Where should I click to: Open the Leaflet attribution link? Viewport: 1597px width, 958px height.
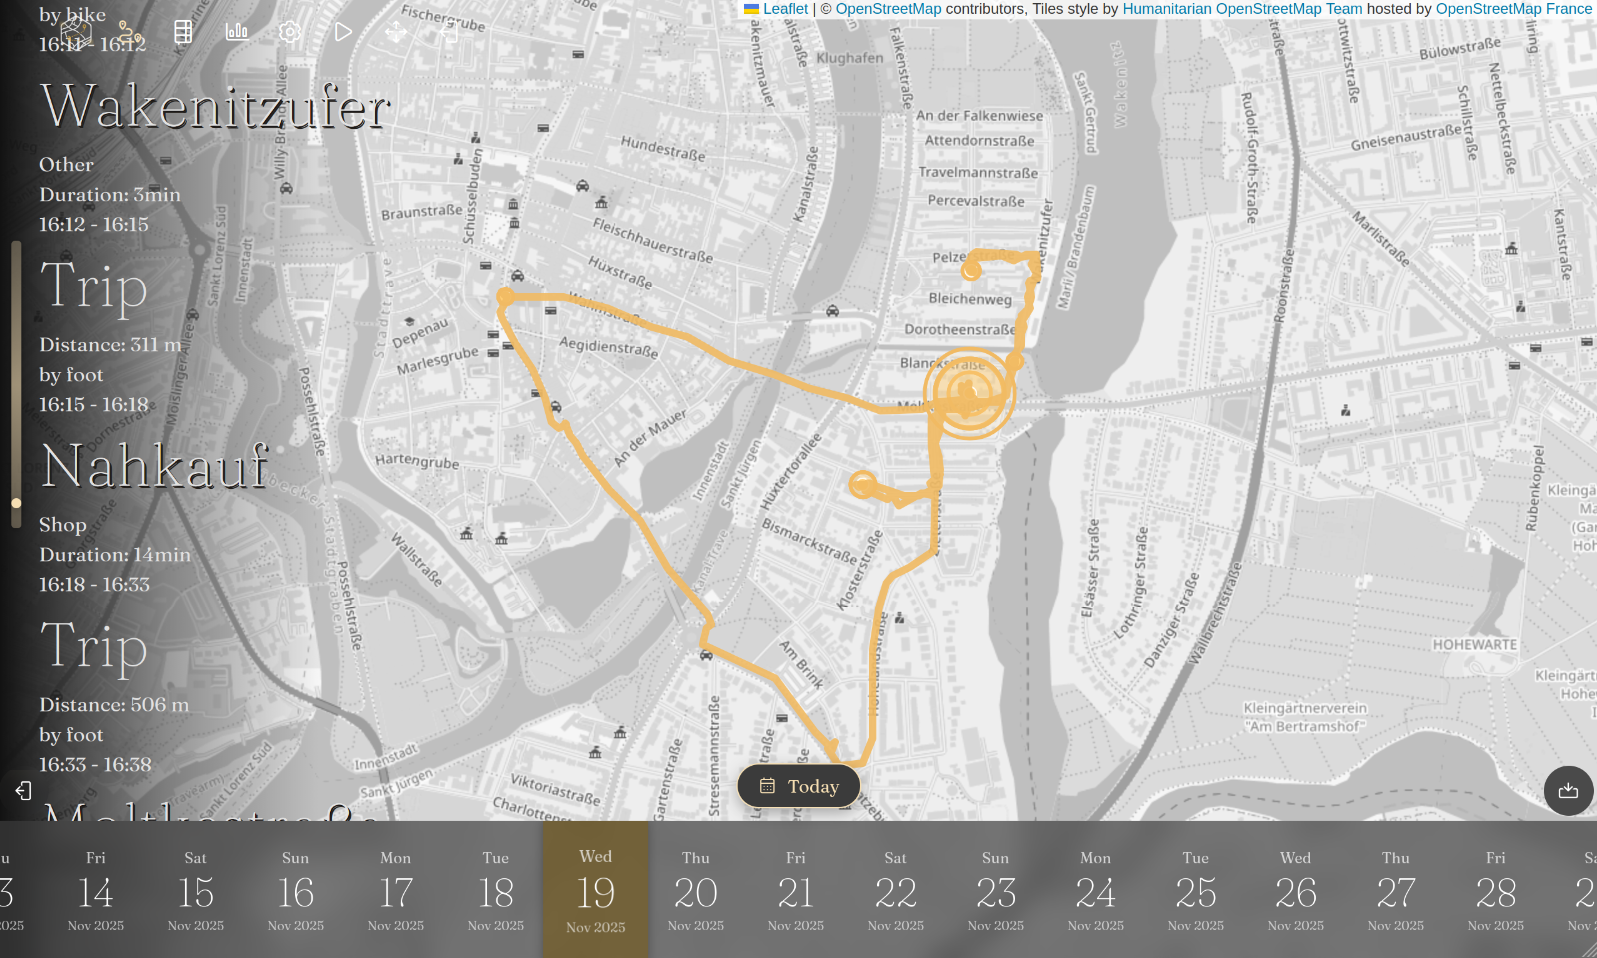[785, 9]
